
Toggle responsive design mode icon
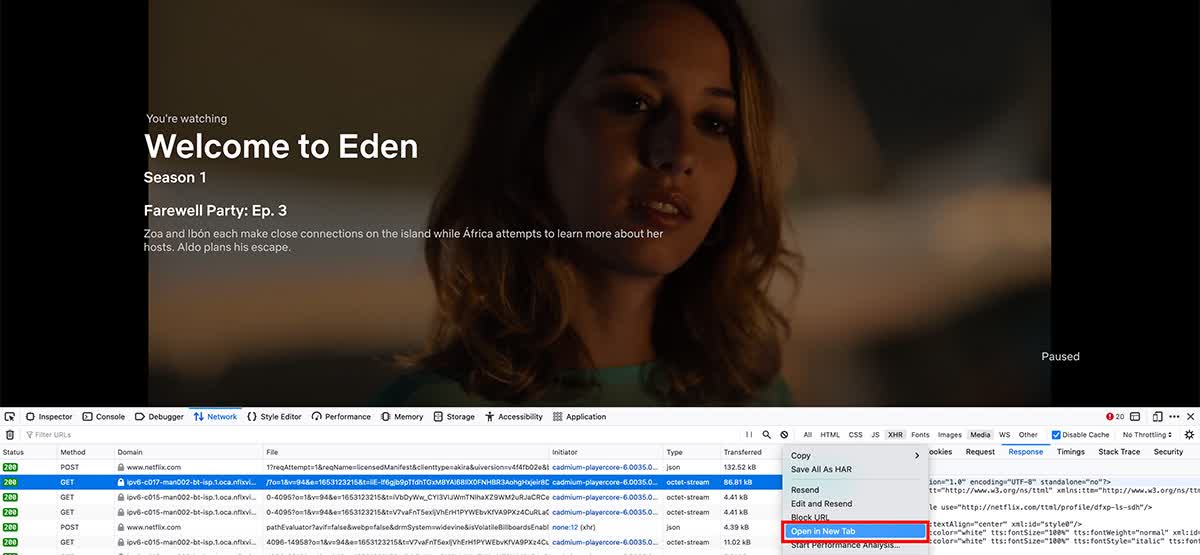pyautogui.click(x=1157, y=417)
